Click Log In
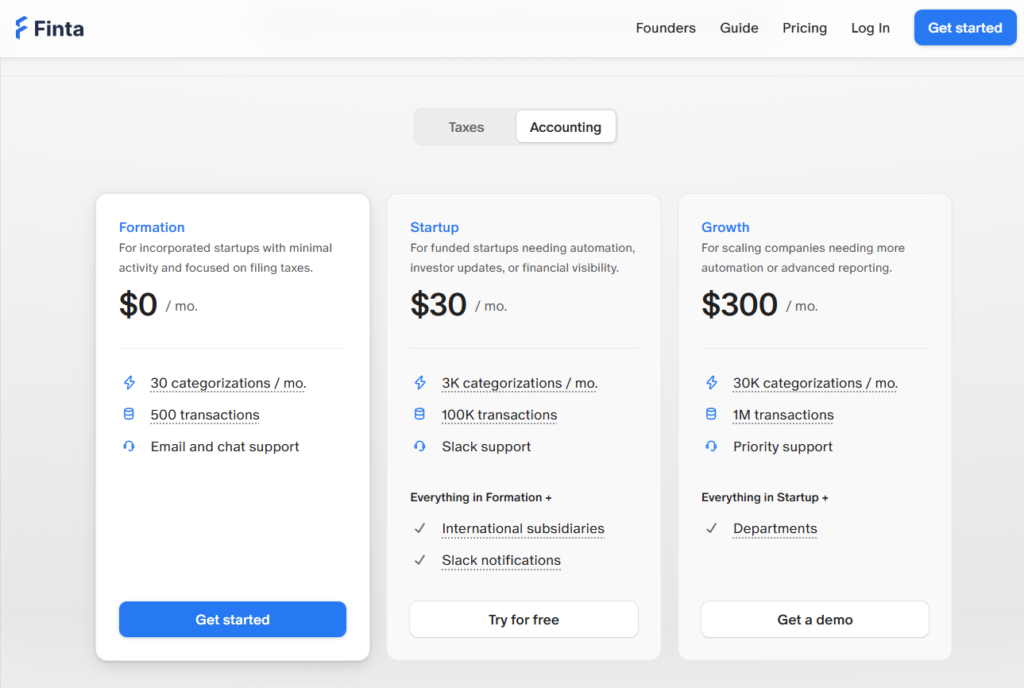The height and width of the screenshot is (688, 1024). click(869, 28)
